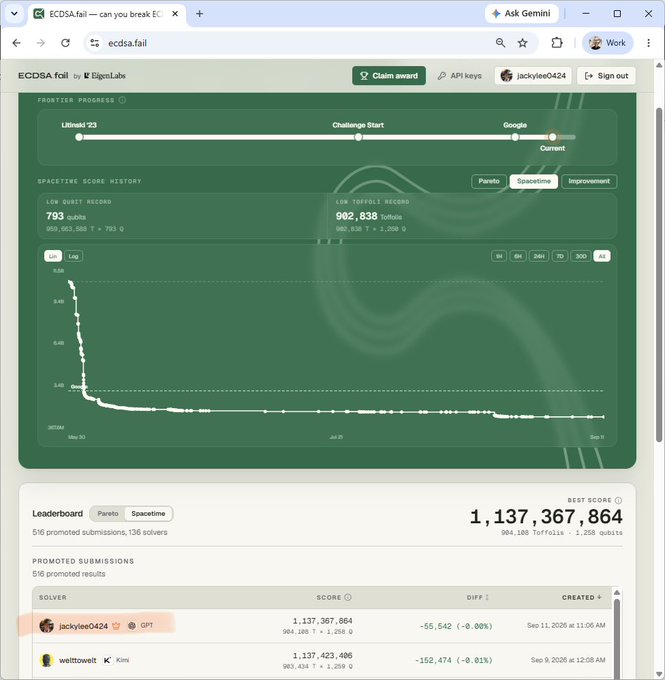Click the lowest point at chart's right end

(603, 417)
